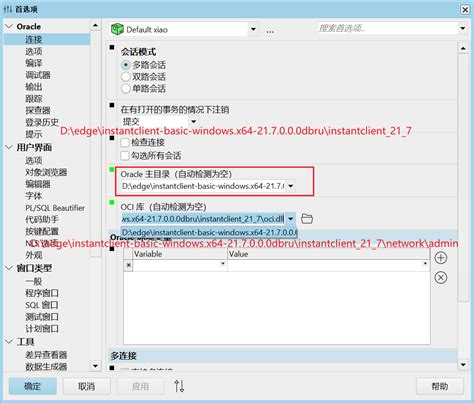Click the 取消 button

coord(87,386)
